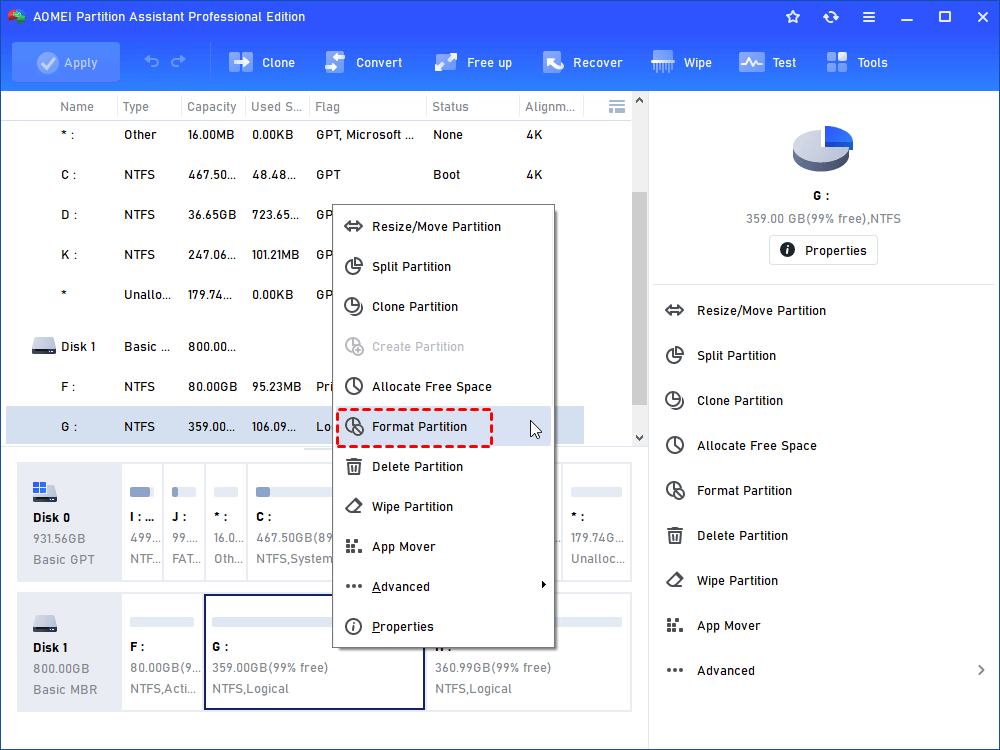Click Split Partition in right panel
Image resolution: width=1000 pixels, height=750 pixels.
click(x=721, y=356)
